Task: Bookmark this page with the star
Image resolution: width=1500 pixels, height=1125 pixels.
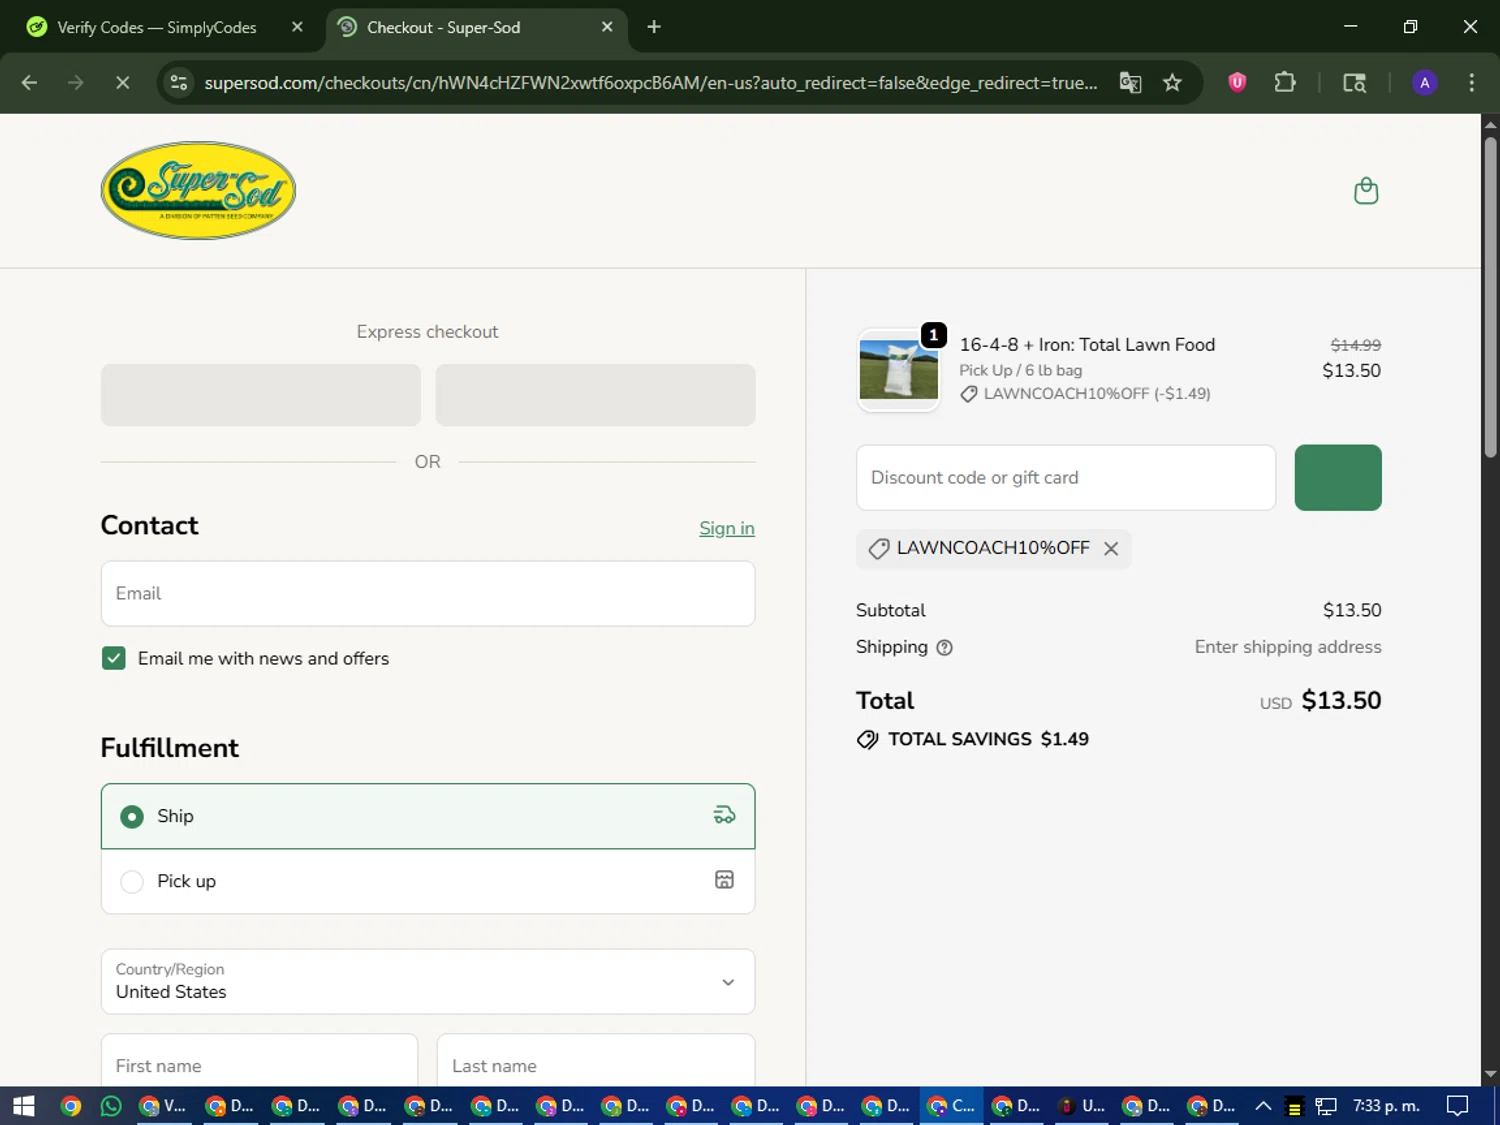Action: point(1172,83)
